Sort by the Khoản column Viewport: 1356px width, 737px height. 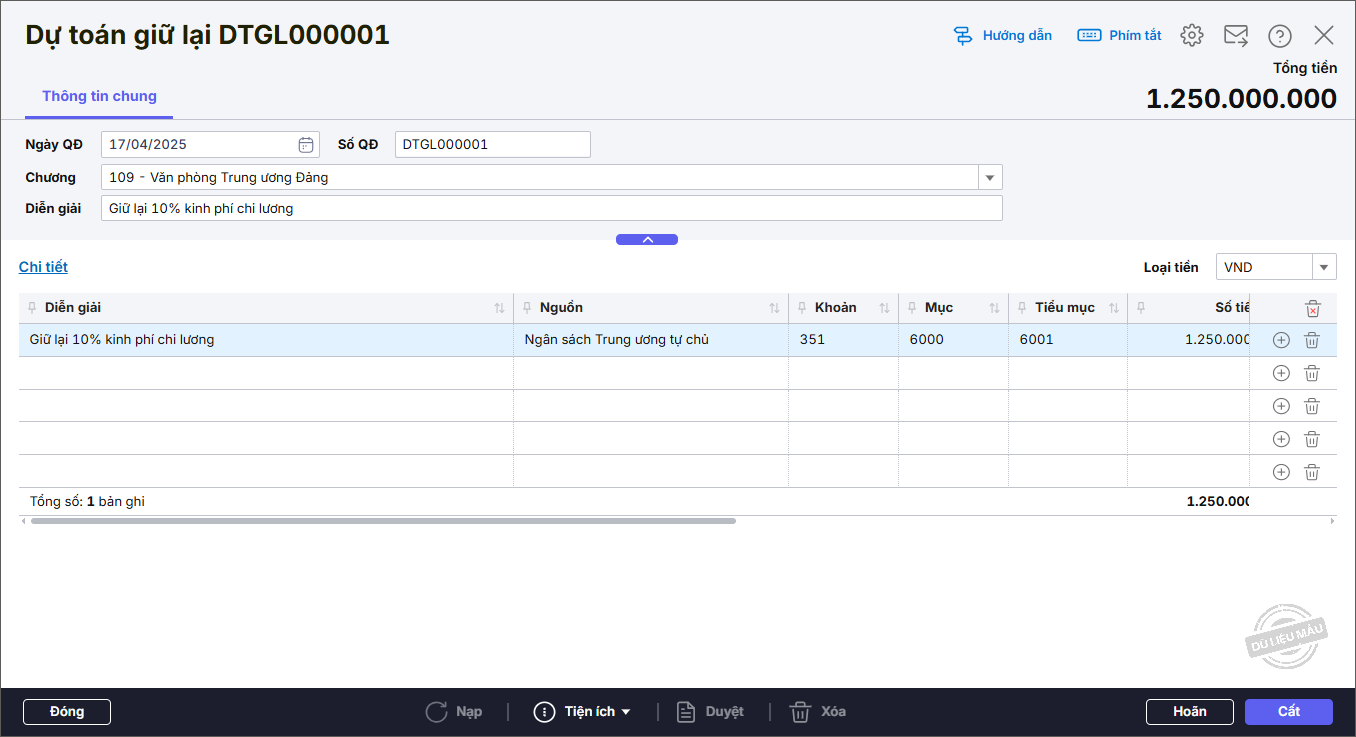point(884,308)
